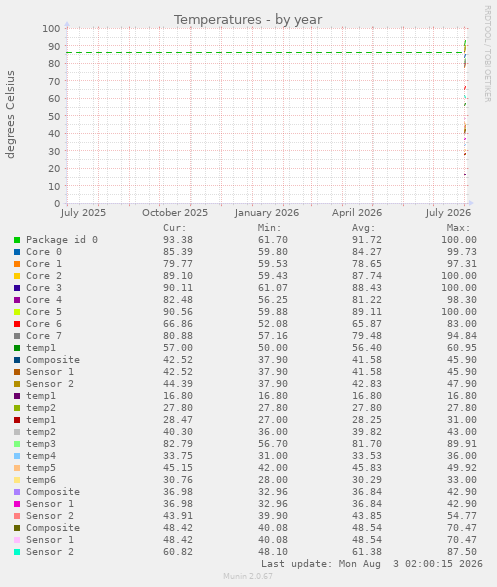Click the 54.77 maximum value
497x587 pixels.
[462, 515]
